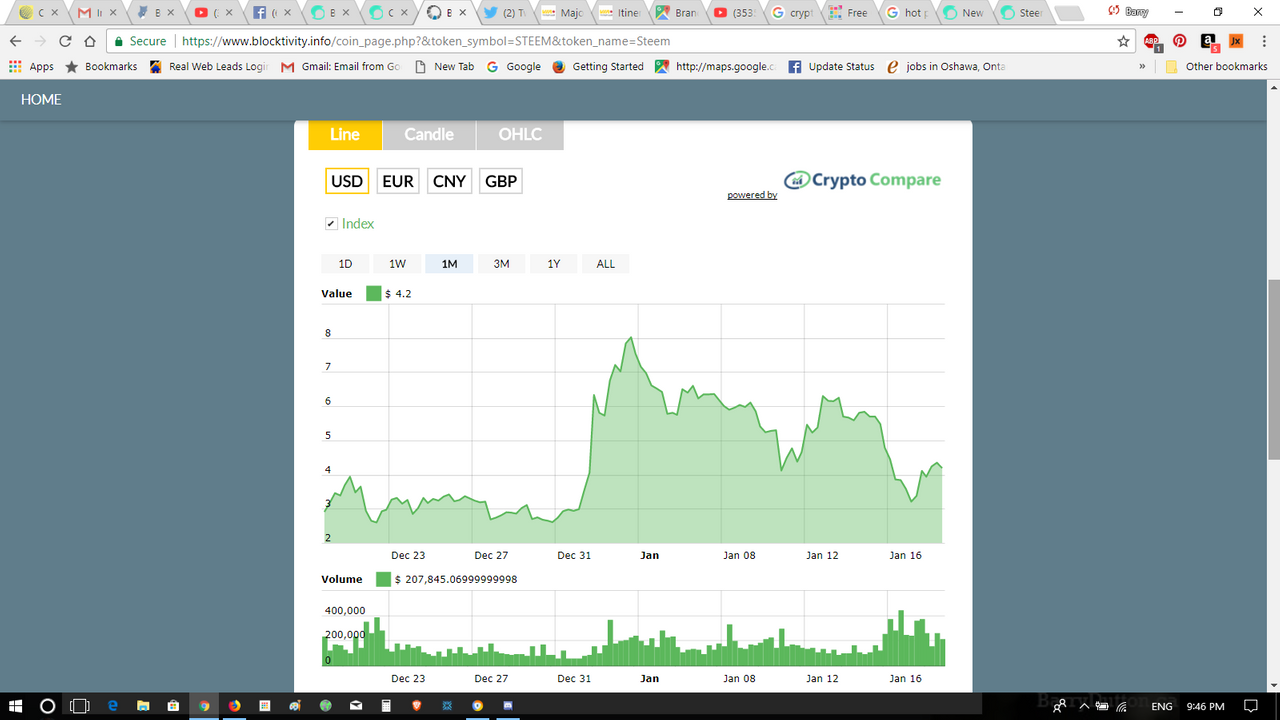
Task: Click the HOME navigation link
Action: (41, 100)
